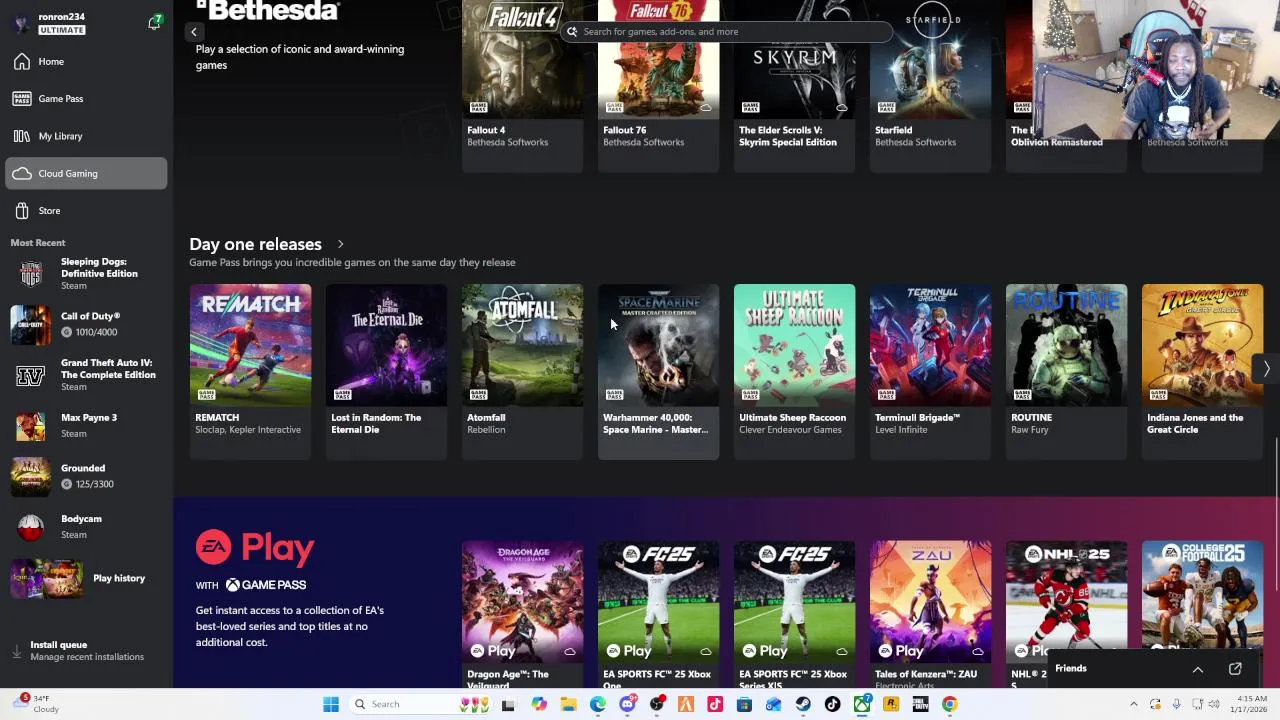
Task: Open Lost in Random: The Eternal Die tile
Action: [386, 371]
